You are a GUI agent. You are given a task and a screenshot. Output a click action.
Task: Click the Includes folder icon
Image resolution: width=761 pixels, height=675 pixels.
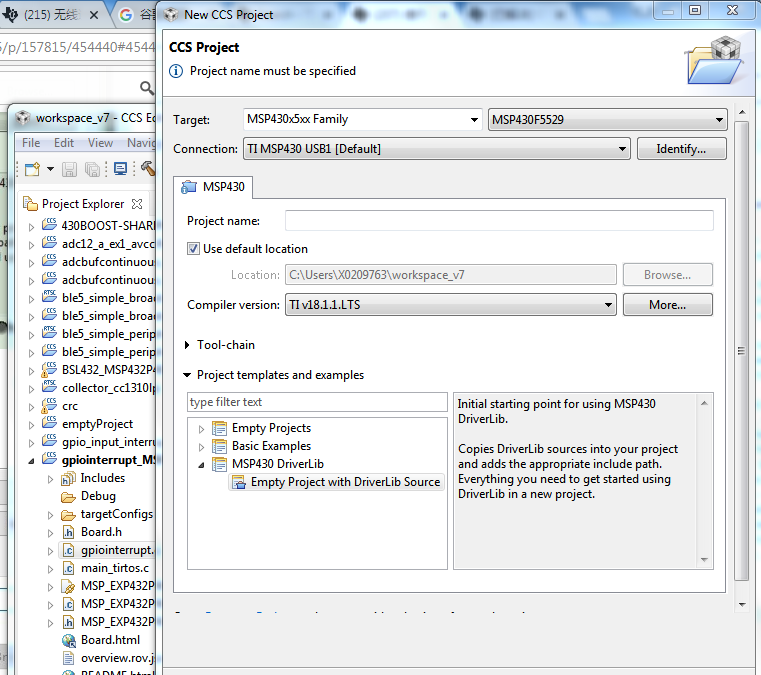click(68, 478)
